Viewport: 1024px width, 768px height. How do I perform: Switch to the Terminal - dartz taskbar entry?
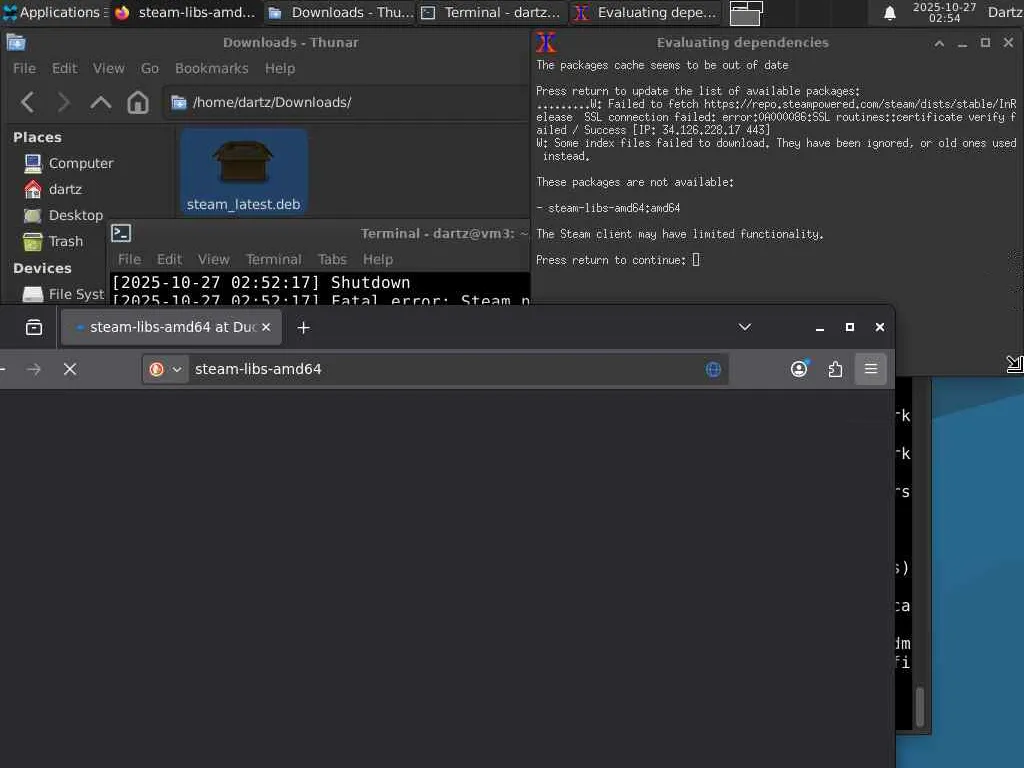coord(492,12)
